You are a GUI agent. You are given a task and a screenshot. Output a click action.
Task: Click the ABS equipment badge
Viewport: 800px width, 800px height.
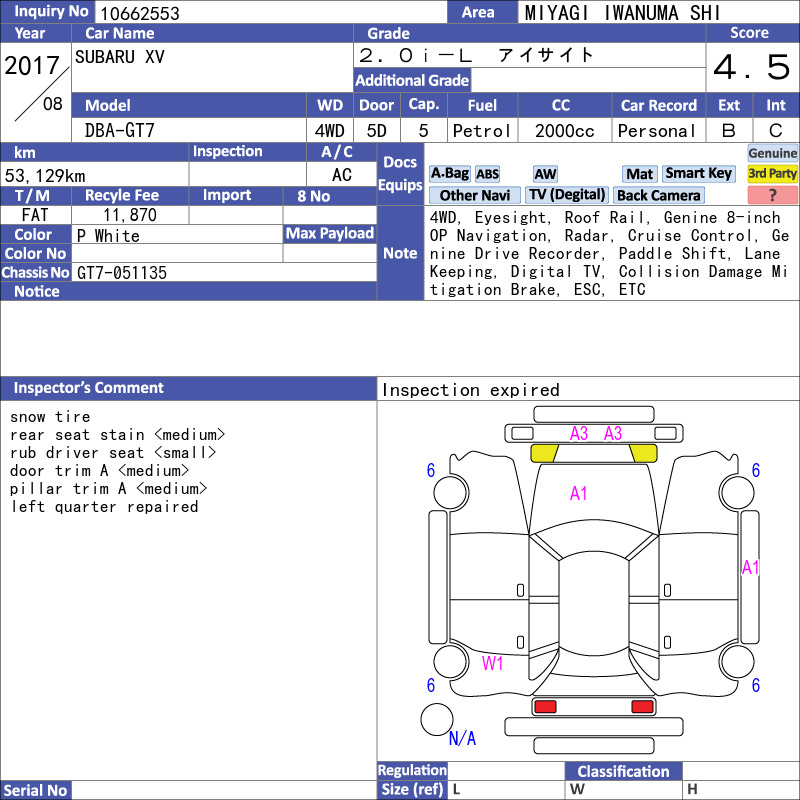487,174
